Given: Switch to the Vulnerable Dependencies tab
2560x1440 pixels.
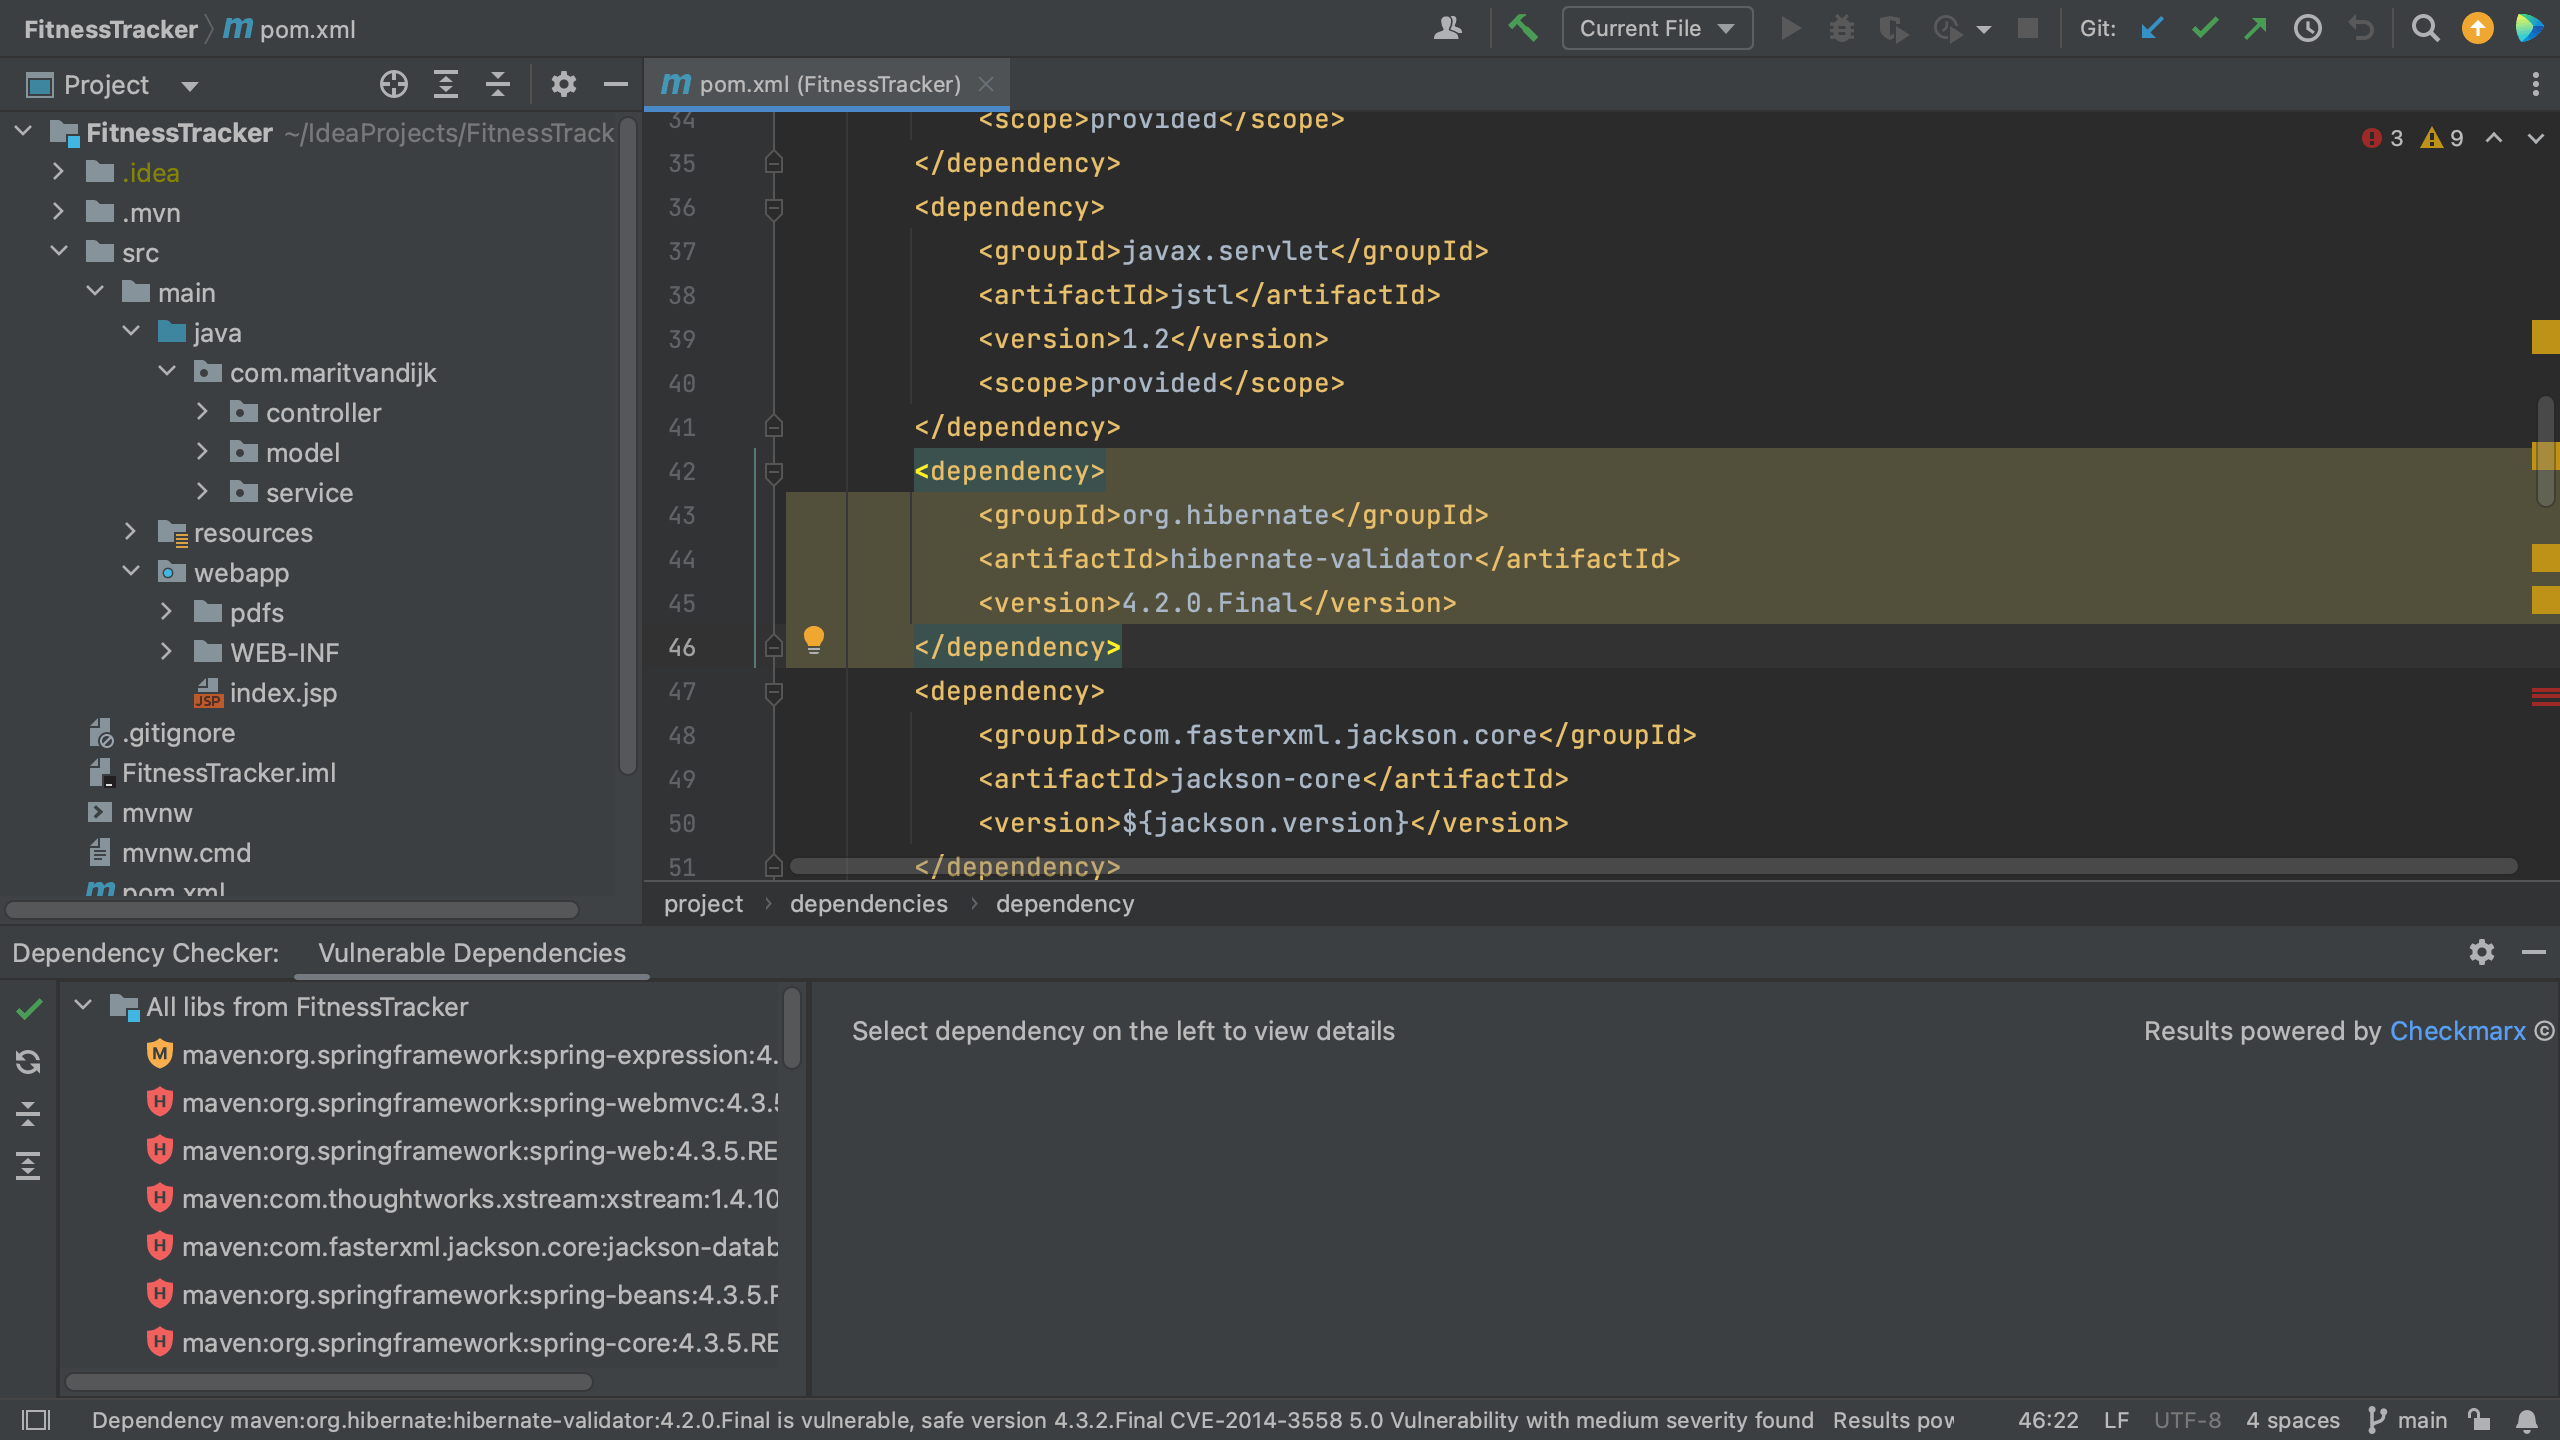Looking at the screenshot, I should coord(471,953).
